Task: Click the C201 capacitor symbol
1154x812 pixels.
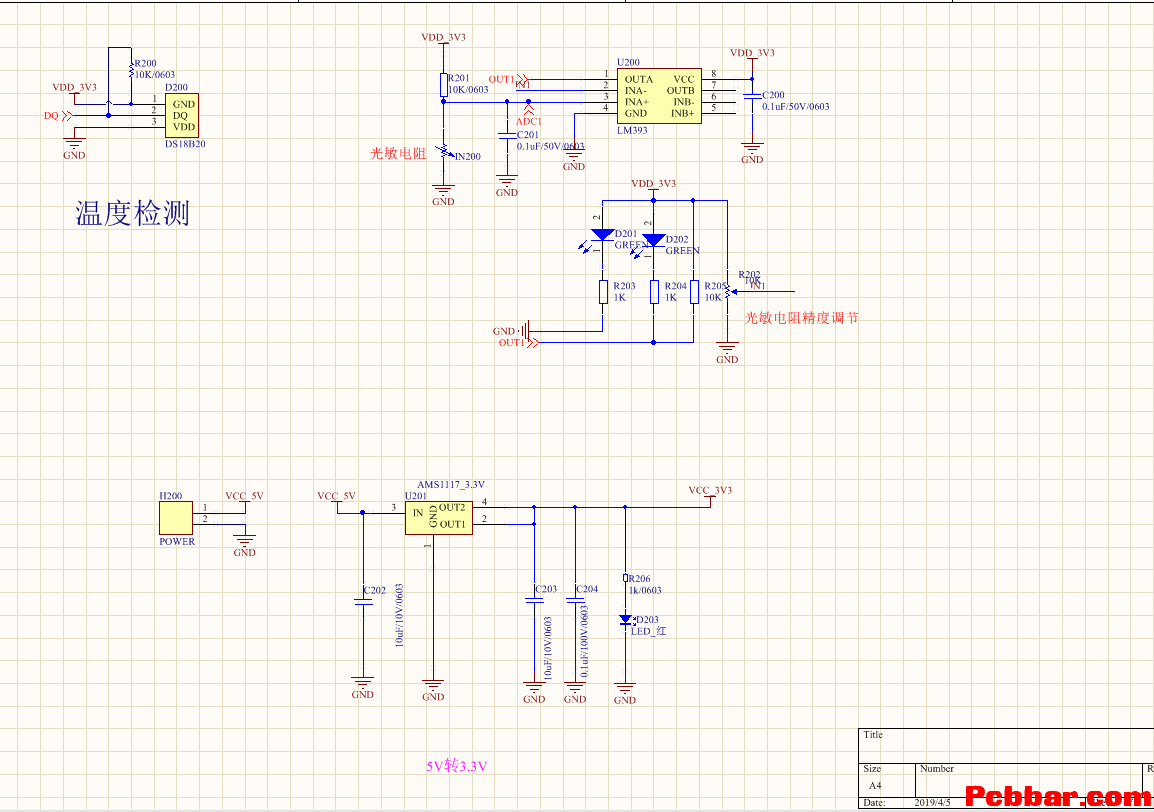Action: (x=506, y=135)
